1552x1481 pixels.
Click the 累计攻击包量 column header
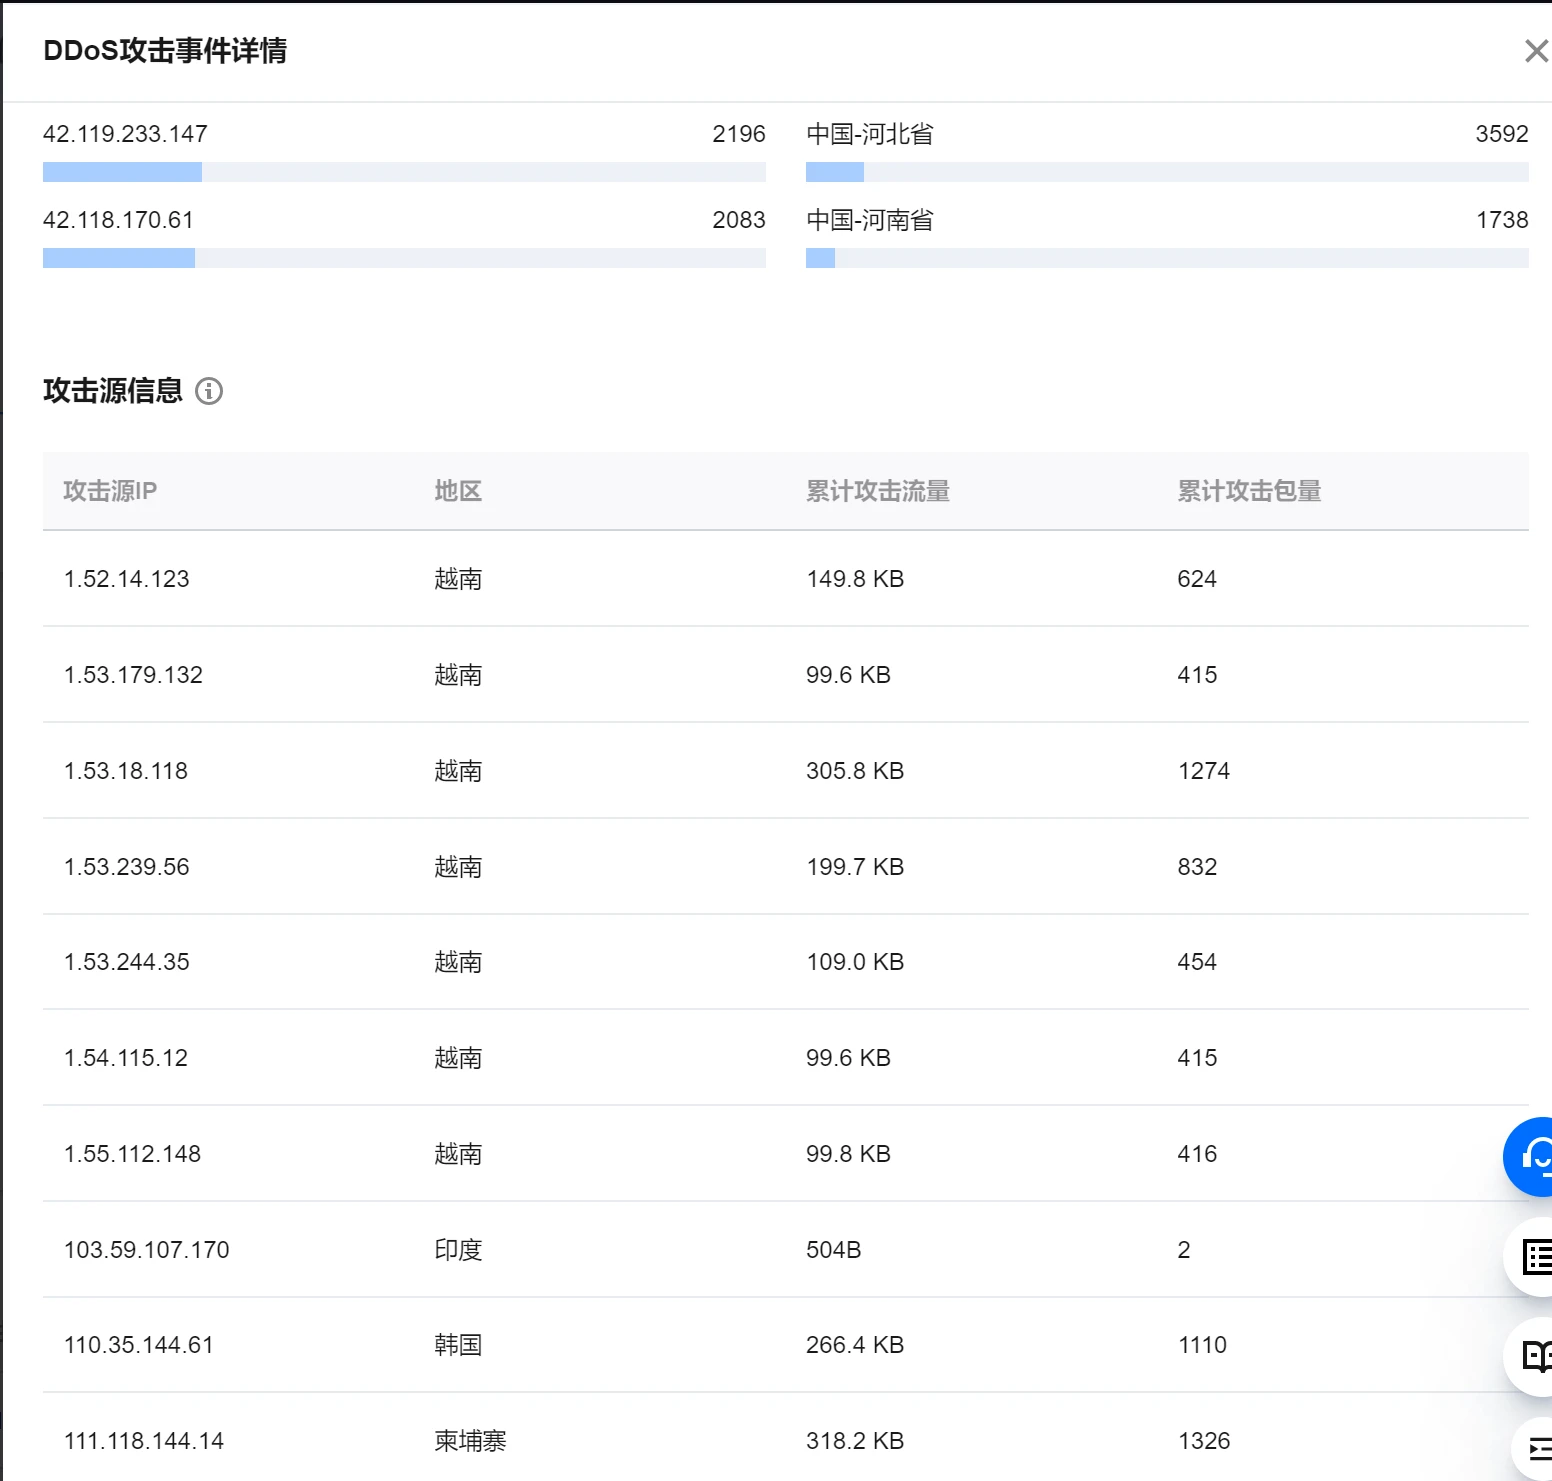click(x=1249, y=491)
